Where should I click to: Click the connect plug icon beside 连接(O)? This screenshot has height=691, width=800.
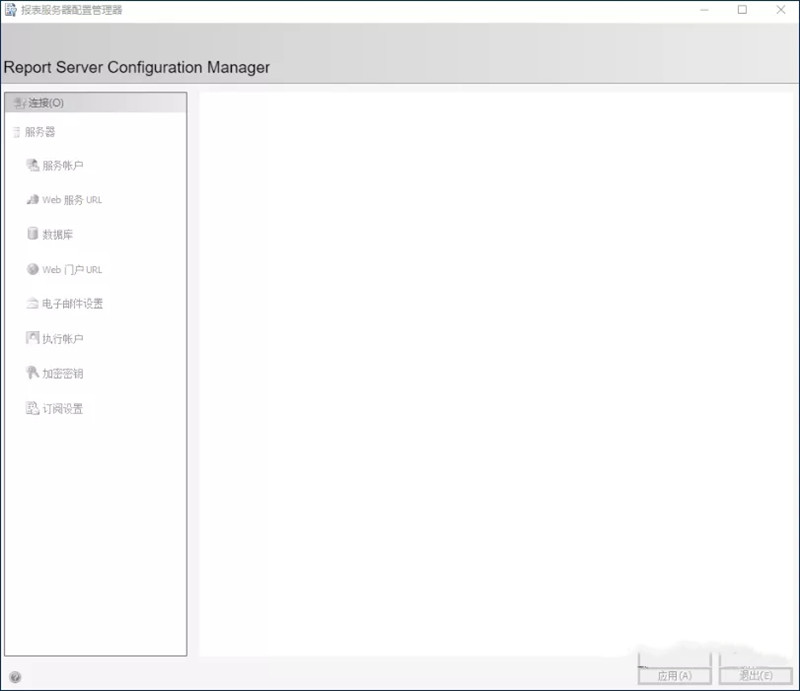pyautogui.click(x=19, y=103)
